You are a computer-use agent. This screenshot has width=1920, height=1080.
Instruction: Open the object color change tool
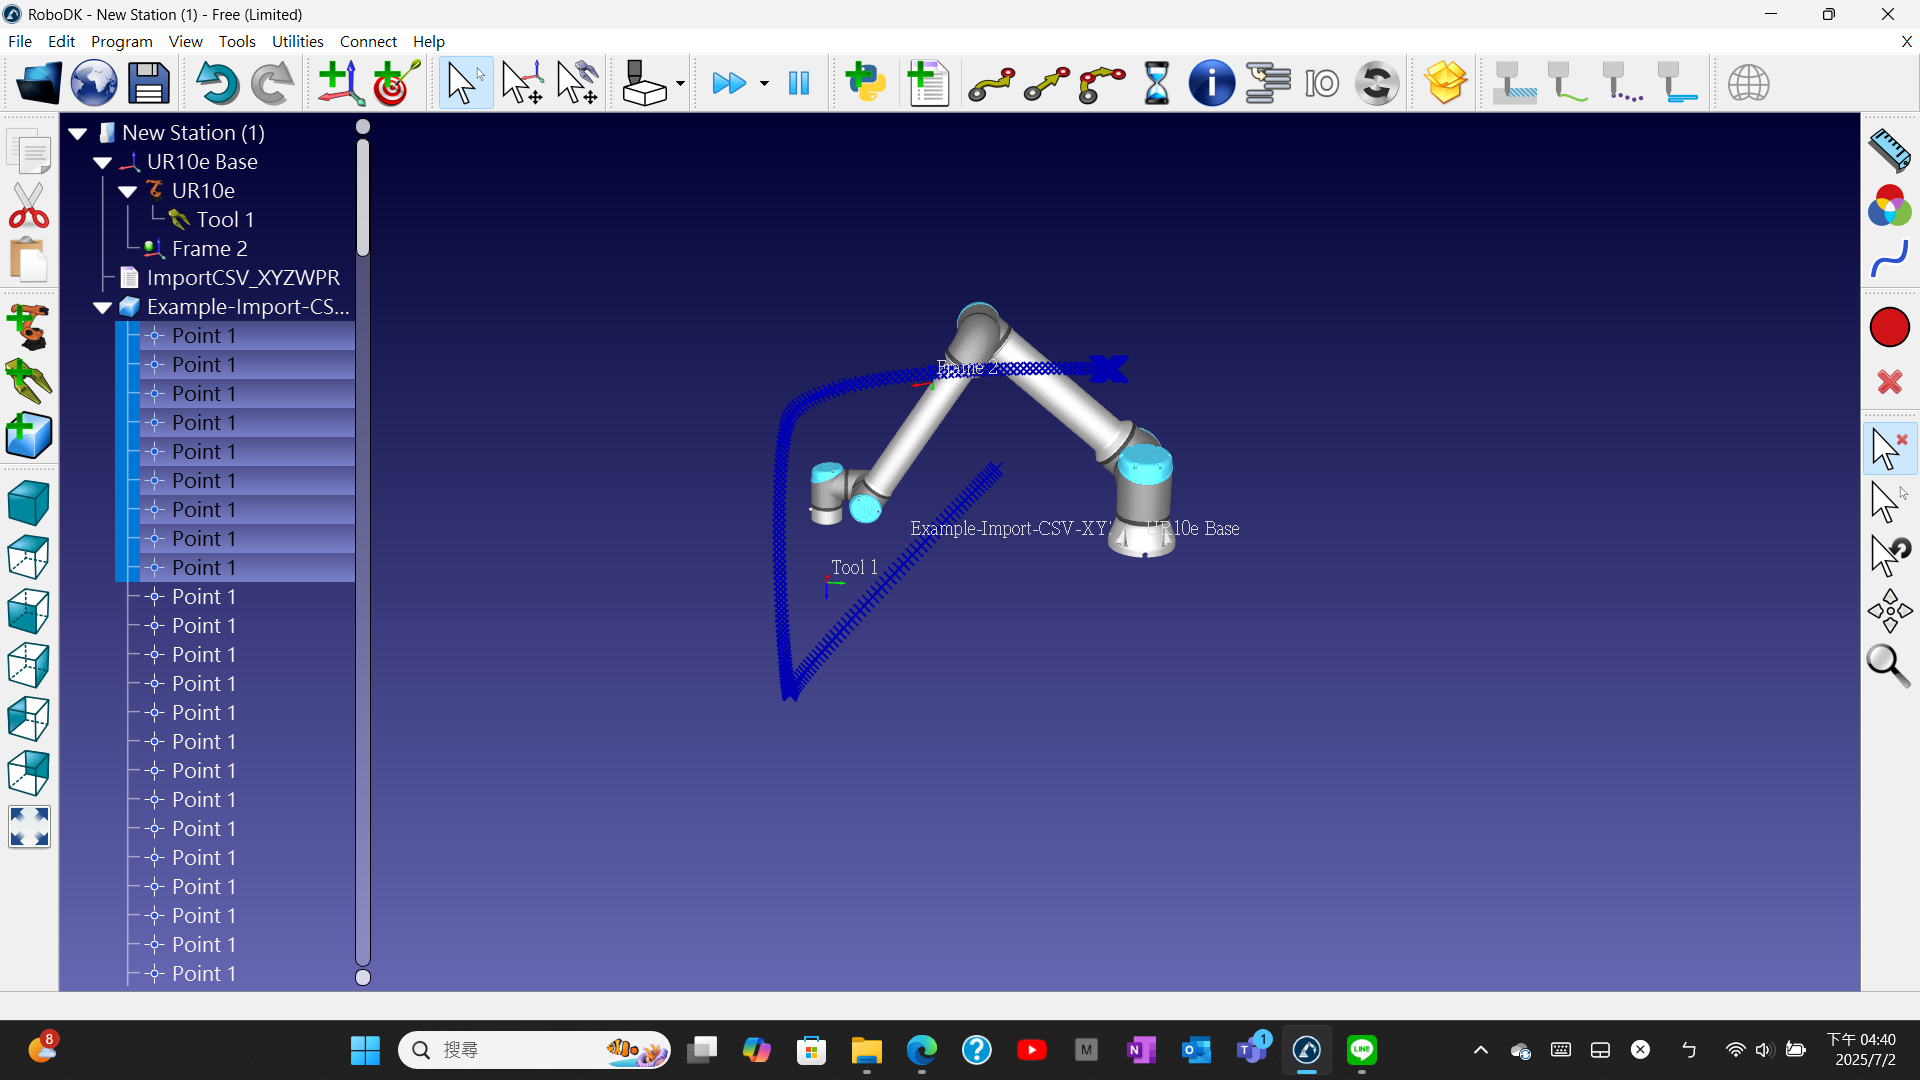(1889, 206)
